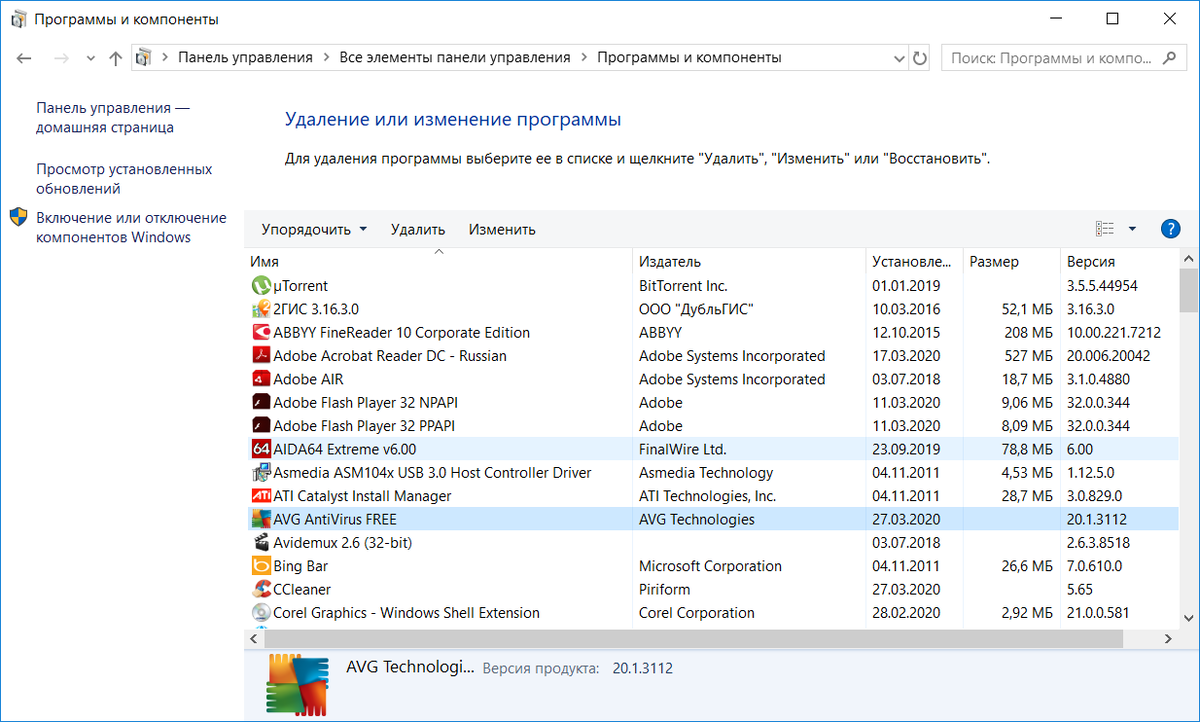The height and width of the screenshot is (722, 1200).
Task: Click Adobe Flash Player 32 NPAPI icon
Action: click(260, 403)
